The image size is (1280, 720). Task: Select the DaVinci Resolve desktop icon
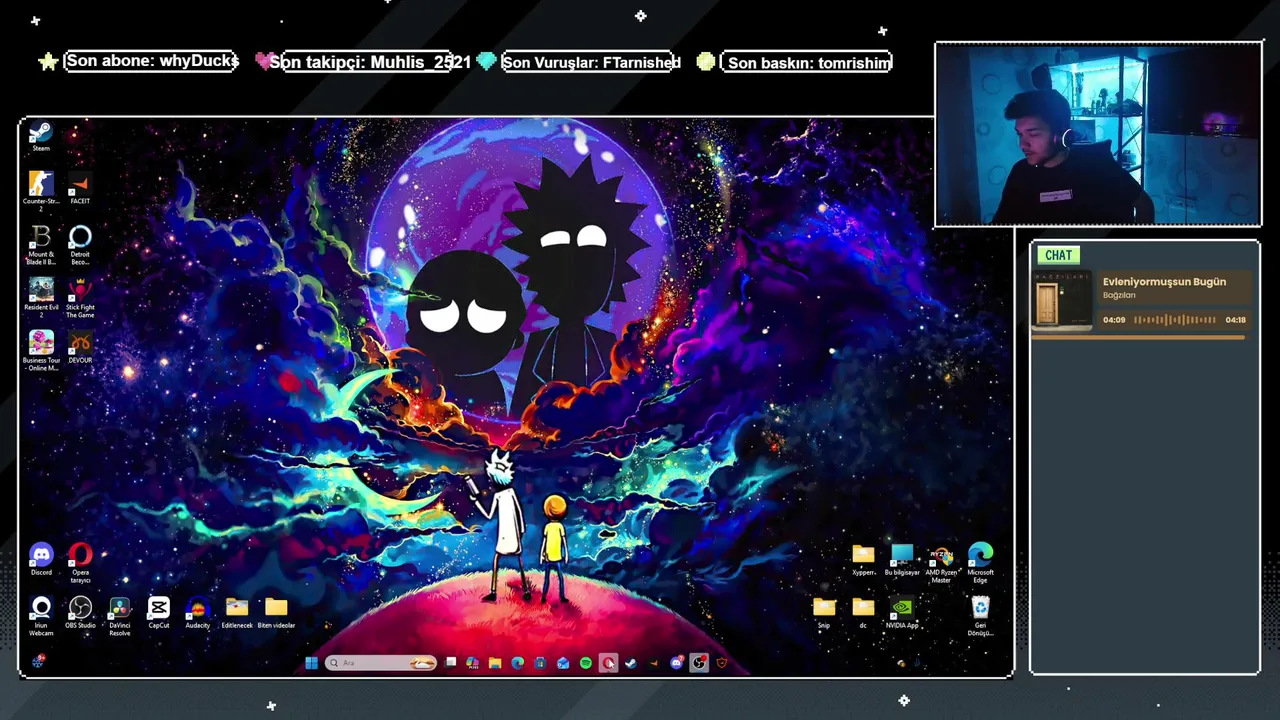point(119,615)
